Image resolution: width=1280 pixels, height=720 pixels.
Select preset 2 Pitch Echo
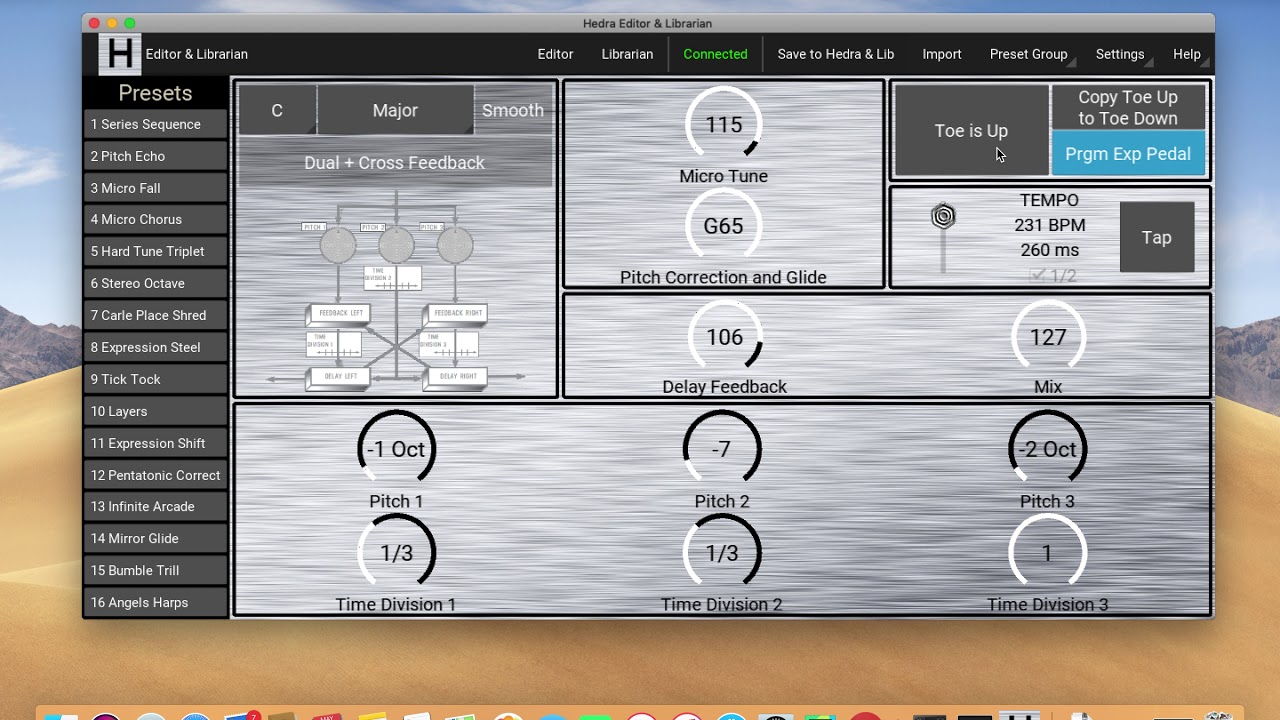[x=156, y=156]
